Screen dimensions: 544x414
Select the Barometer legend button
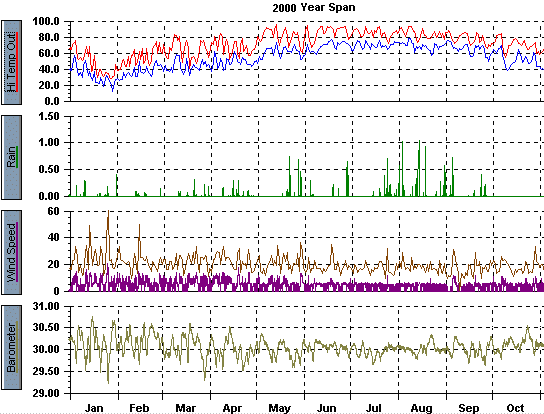click(x=12, y=347)
